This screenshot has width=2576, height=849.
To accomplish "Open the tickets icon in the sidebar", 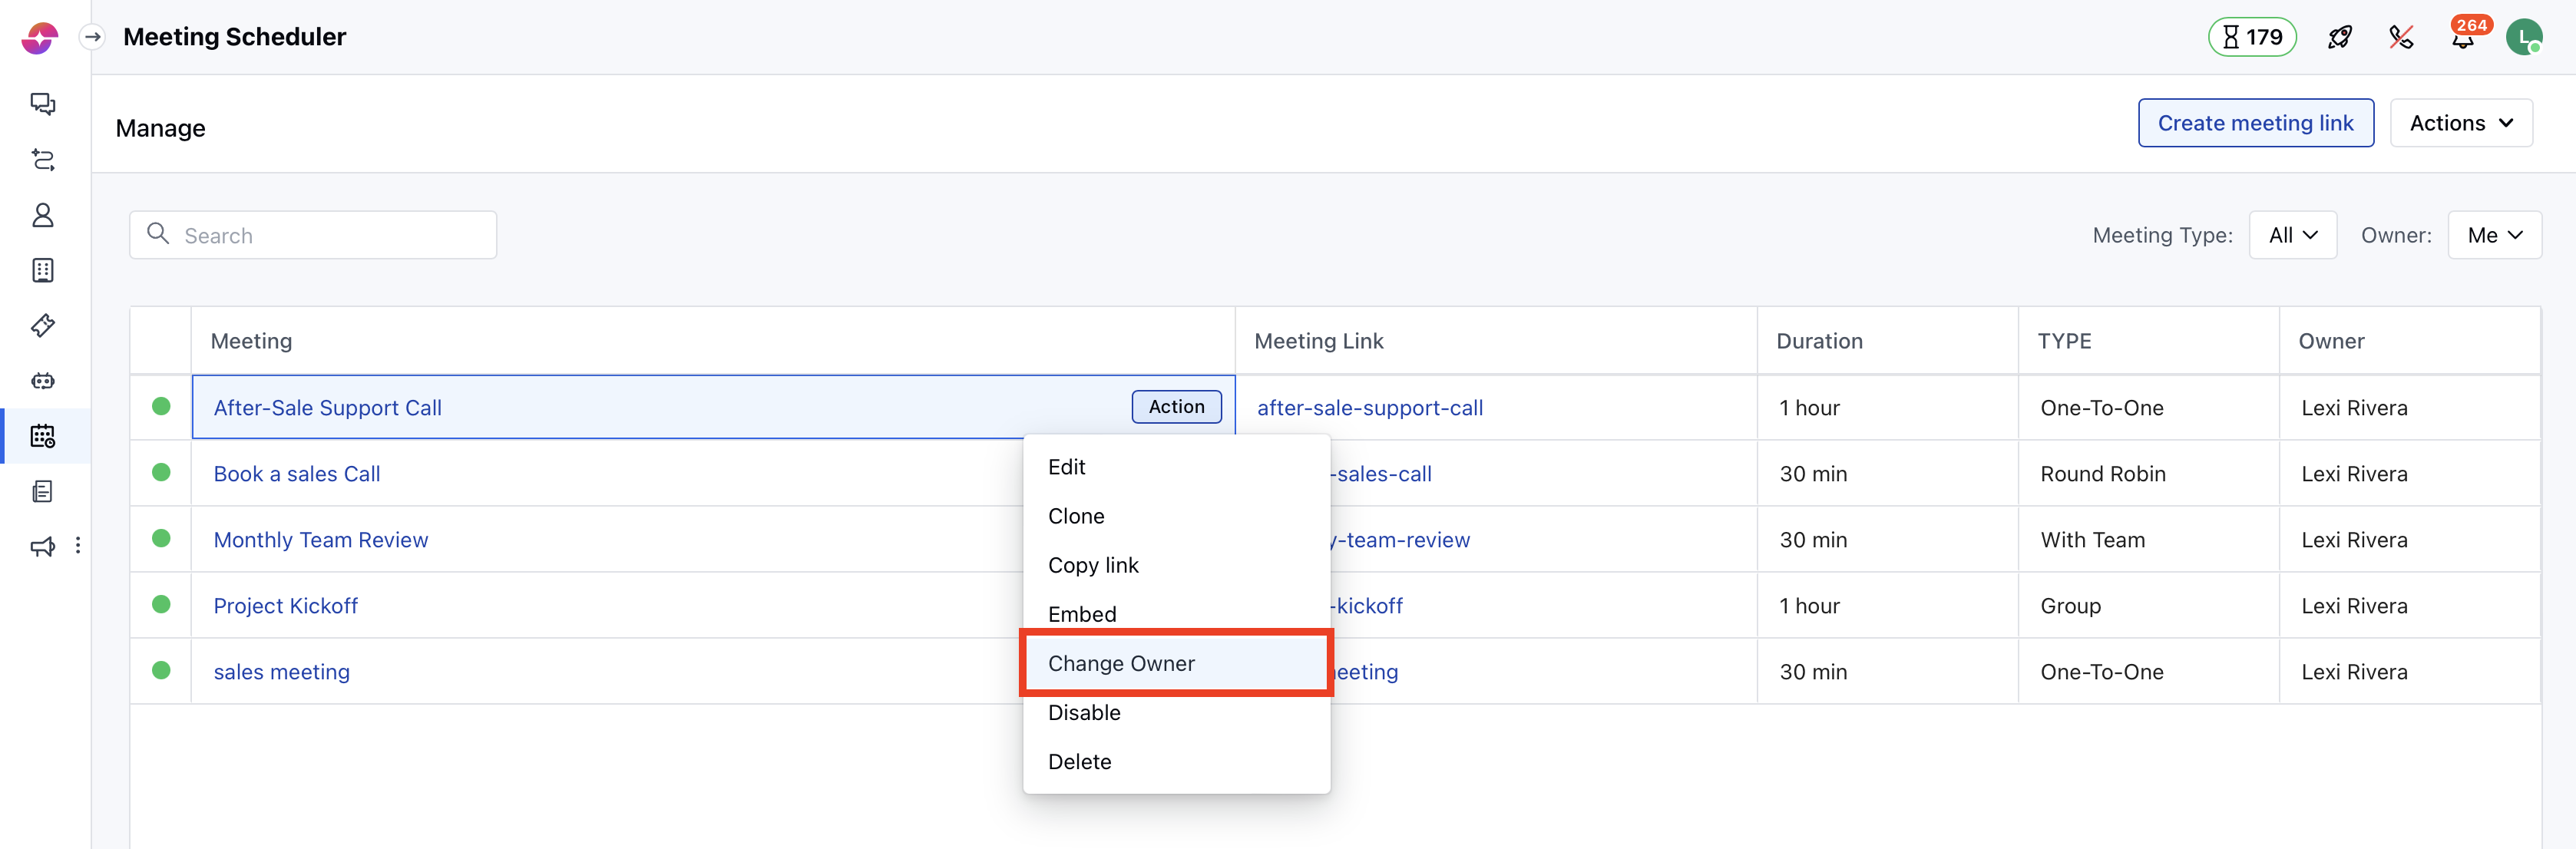I will click(43, 325).
